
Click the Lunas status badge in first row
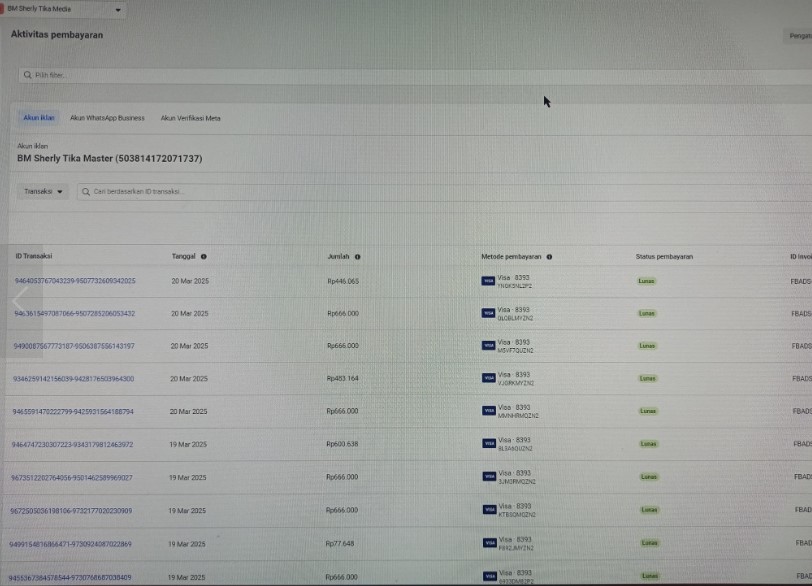(x=647, y=281)
